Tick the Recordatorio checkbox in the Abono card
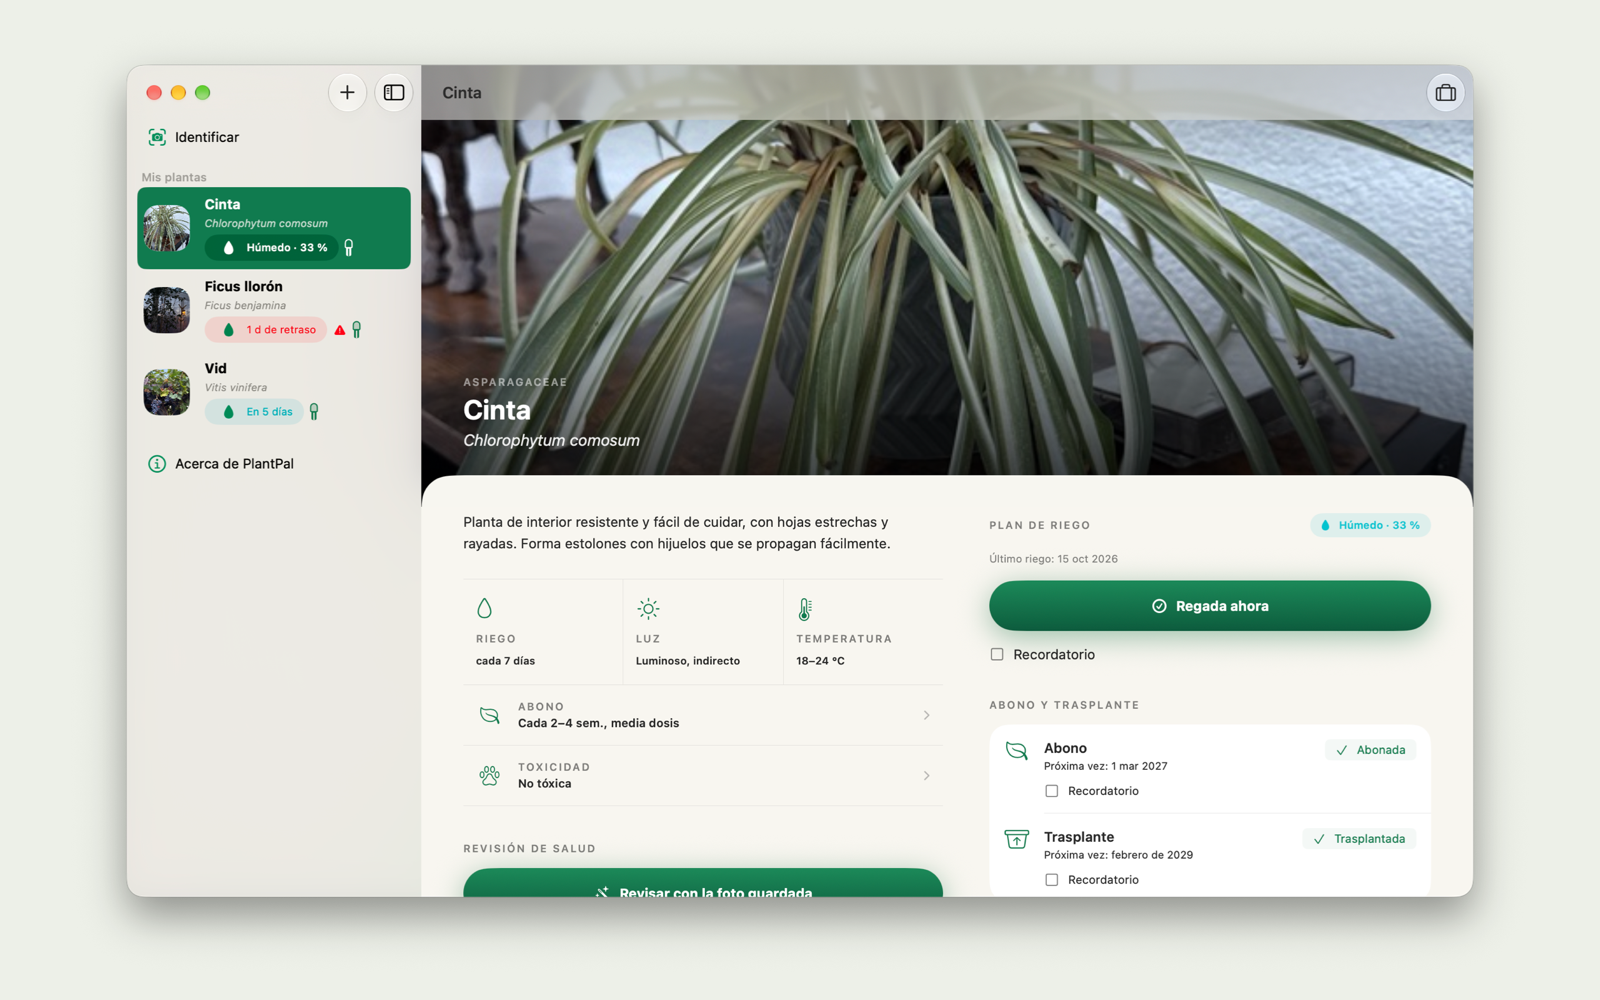This screenshot has width=1600, height=1000. tap(1051, 791)
